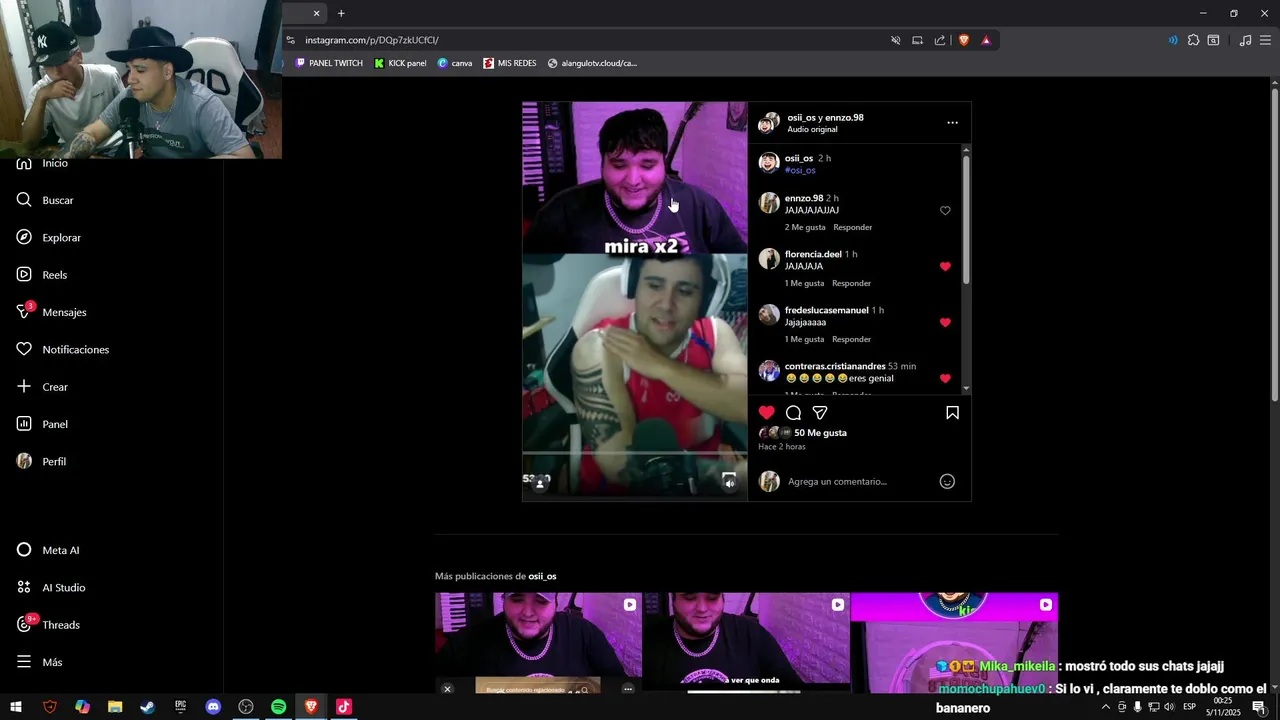Screen dimensions: 1280x720
Task: Open alangulotv.cloud bookmark
Action: pos(592,63)
